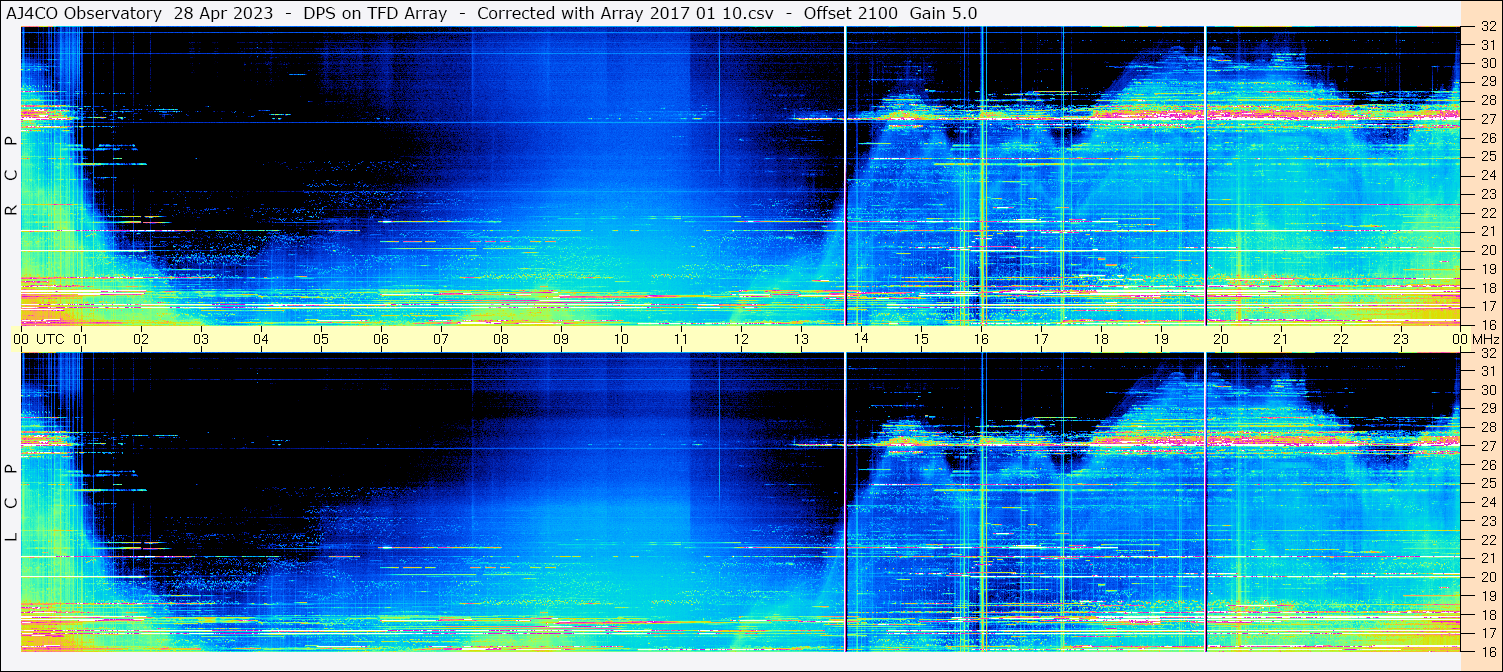
Task: Click the RCP label beside upper spectrogram
Action: coord(11,176)
